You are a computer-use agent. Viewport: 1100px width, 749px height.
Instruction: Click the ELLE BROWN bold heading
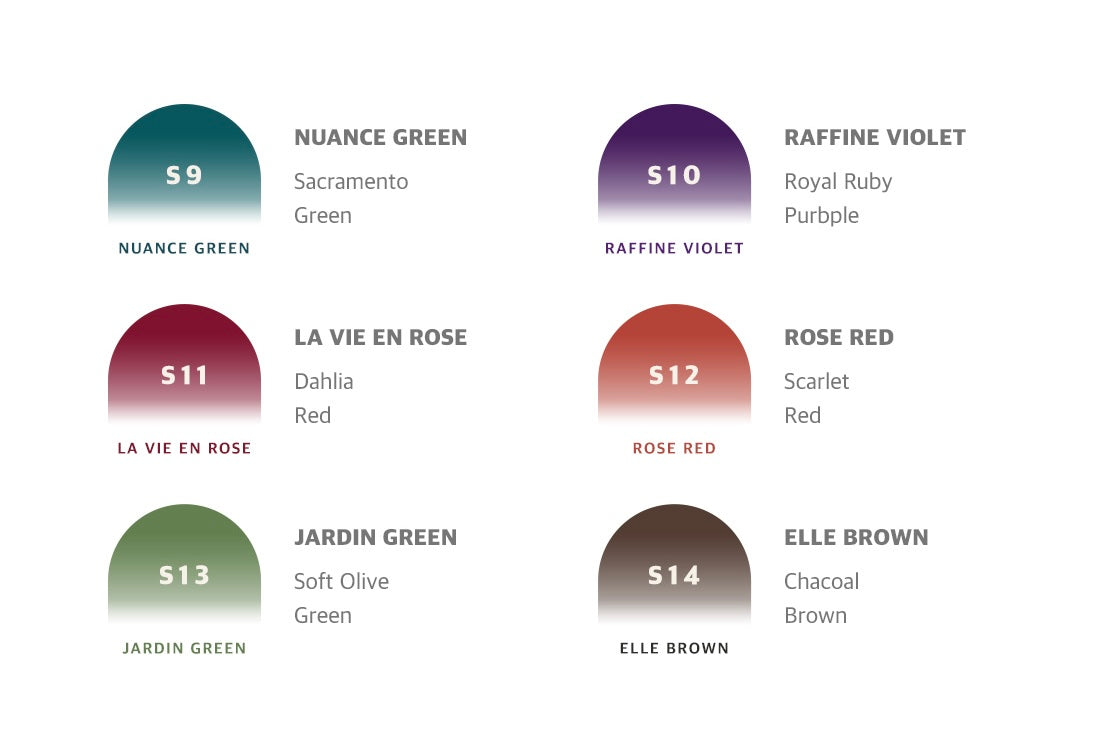coord(856,538)
